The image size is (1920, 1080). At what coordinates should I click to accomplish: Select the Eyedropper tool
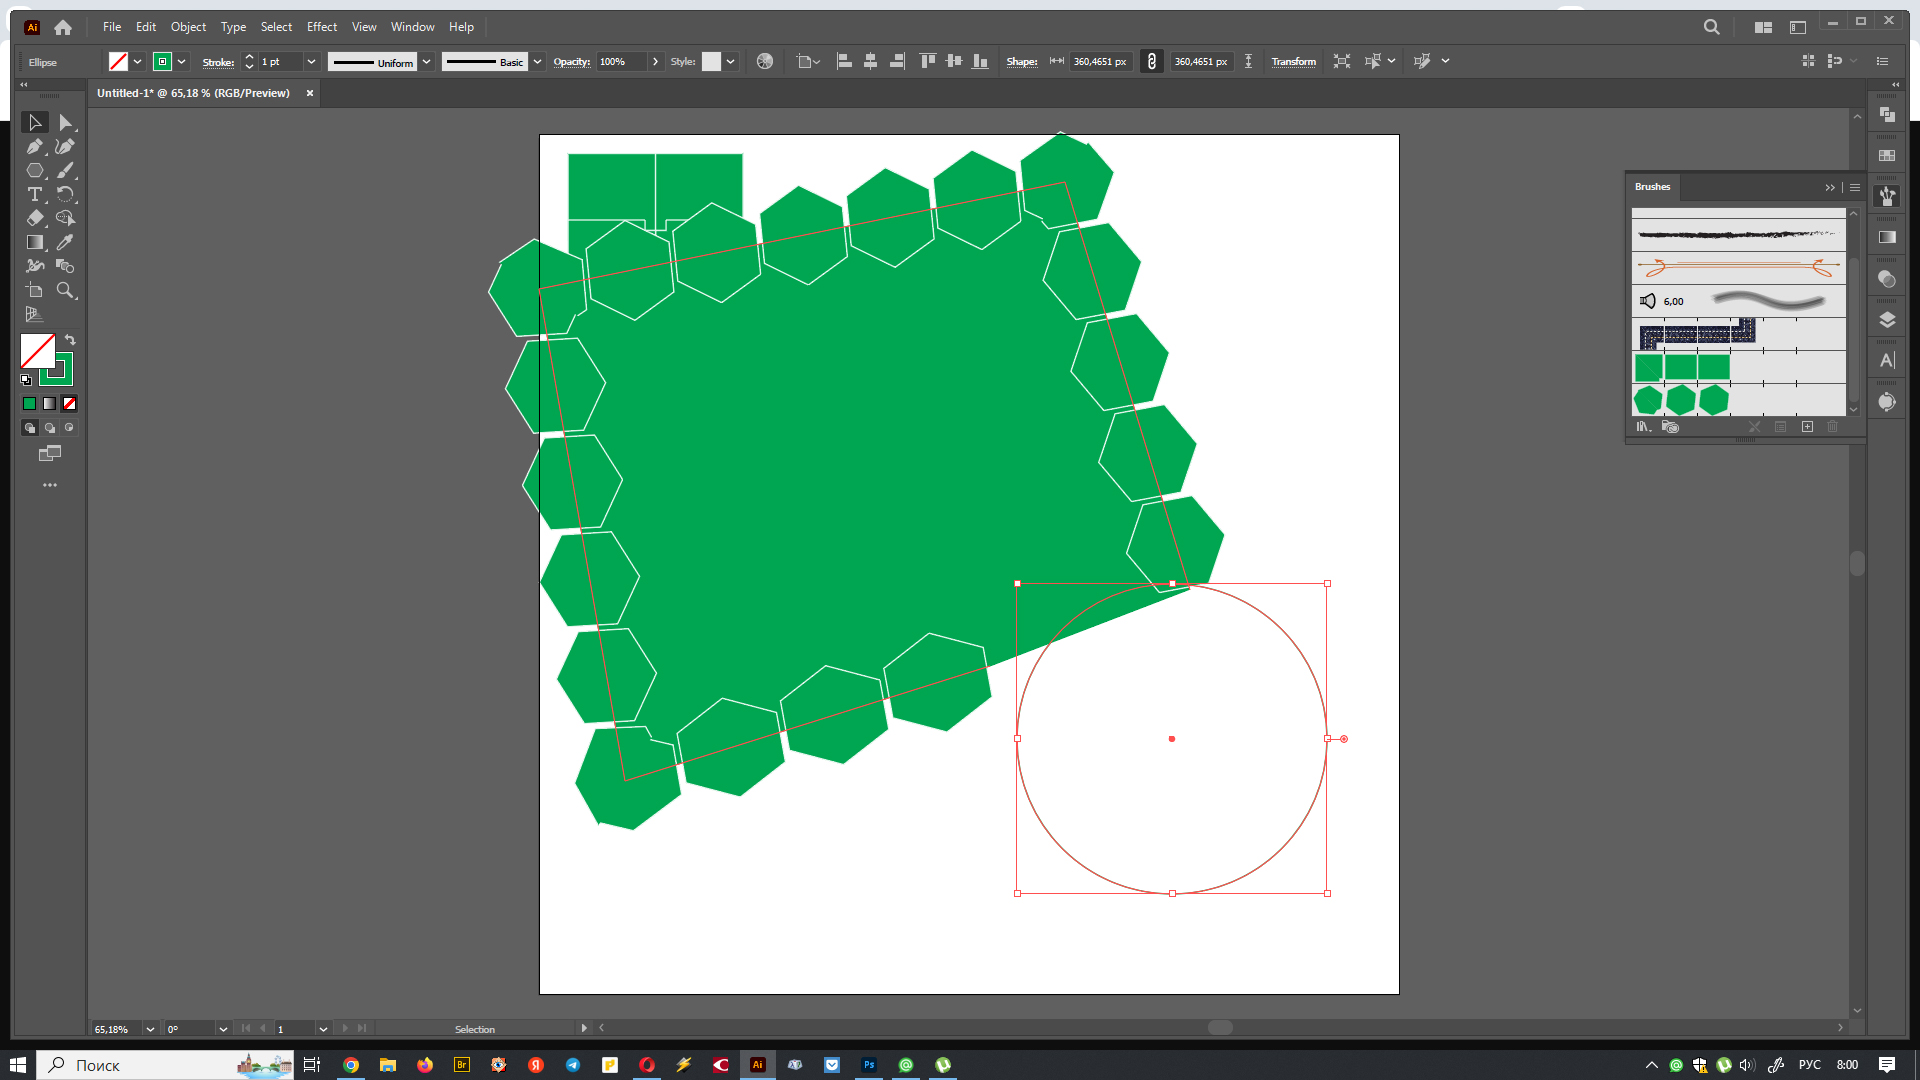pyautogui.click(x=65, y=242)
